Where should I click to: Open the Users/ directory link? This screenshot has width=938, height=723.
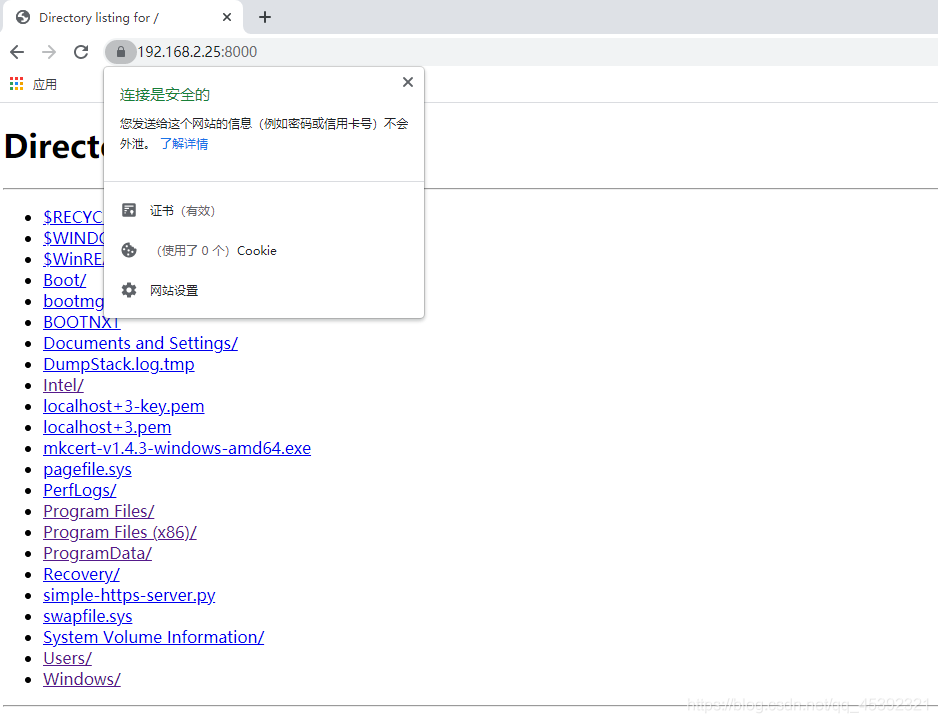point(67,658)
